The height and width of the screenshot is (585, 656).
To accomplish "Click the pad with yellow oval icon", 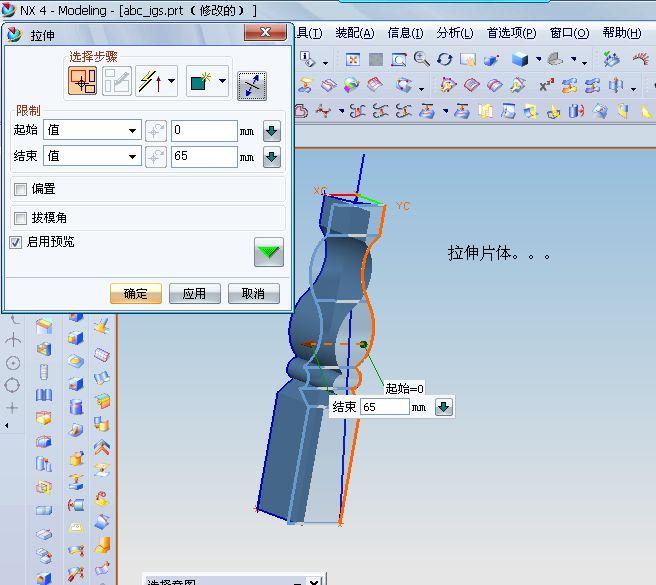I will coord(76,361).
